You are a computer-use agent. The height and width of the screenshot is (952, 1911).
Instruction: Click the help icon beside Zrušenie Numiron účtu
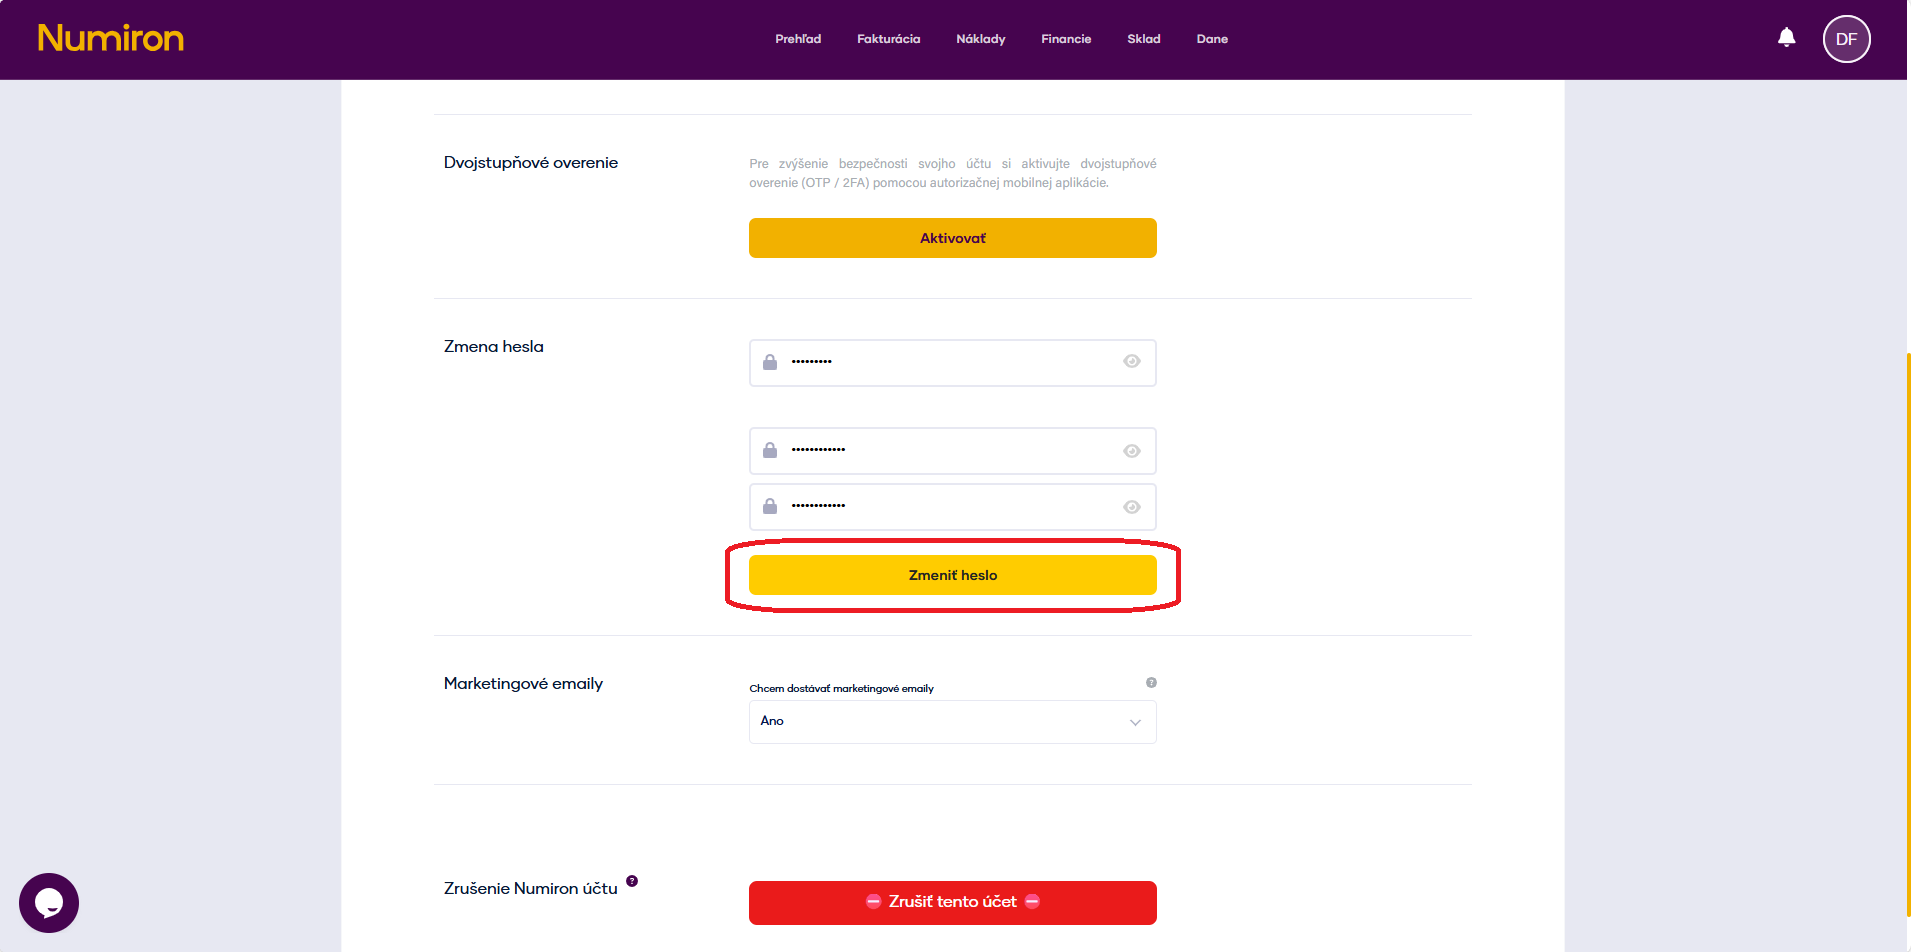point(632,881)
